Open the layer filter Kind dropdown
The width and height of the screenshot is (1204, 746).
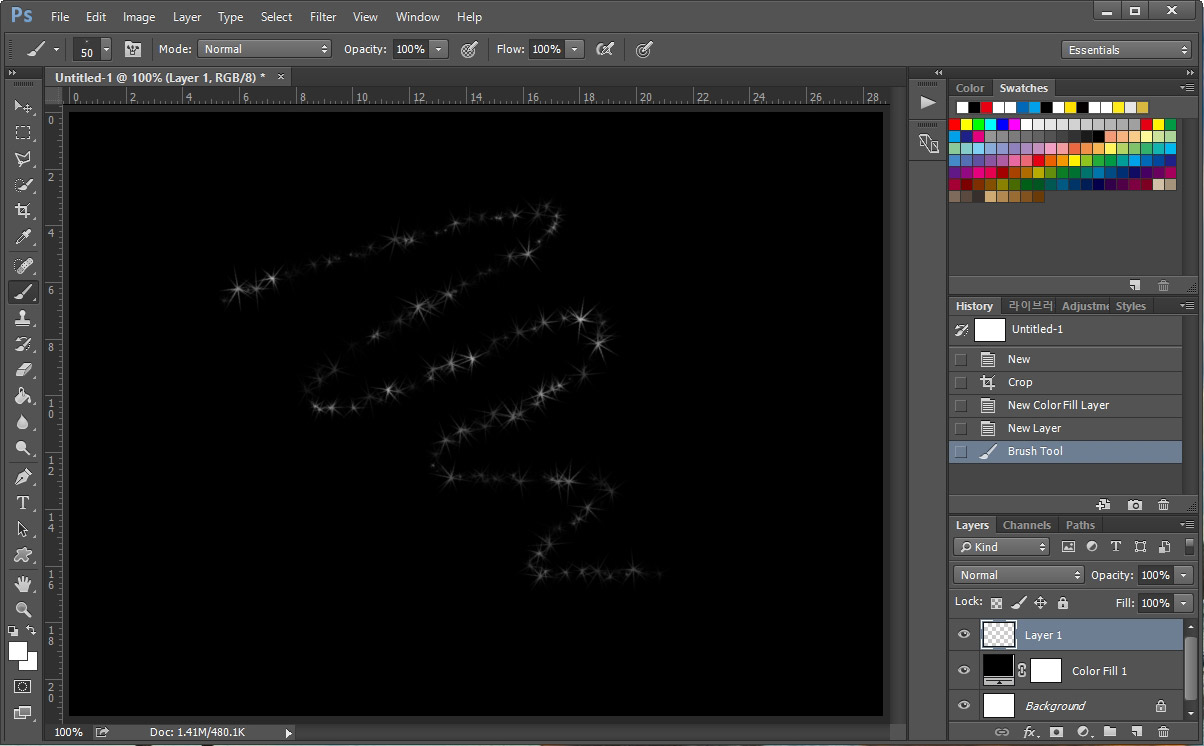[1001, 547]
